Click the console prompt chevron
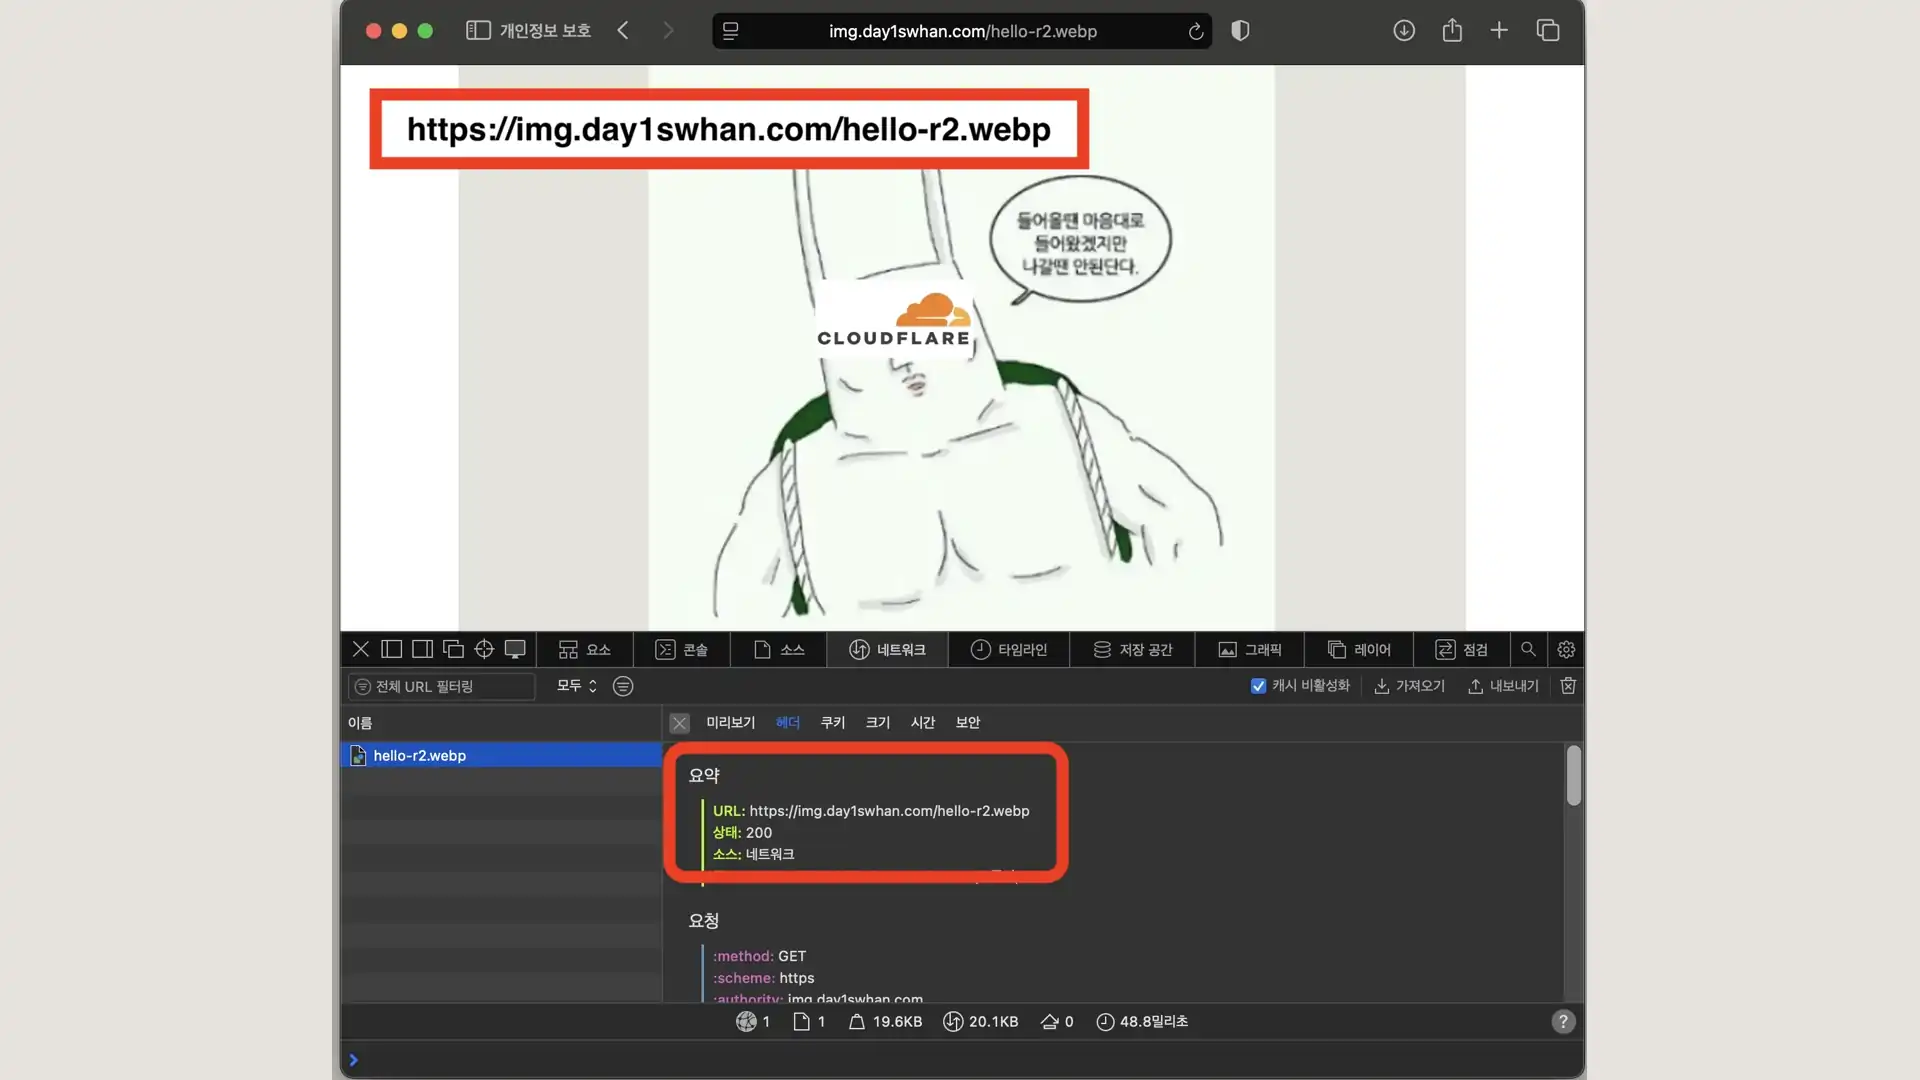 tap(353, 1060)
